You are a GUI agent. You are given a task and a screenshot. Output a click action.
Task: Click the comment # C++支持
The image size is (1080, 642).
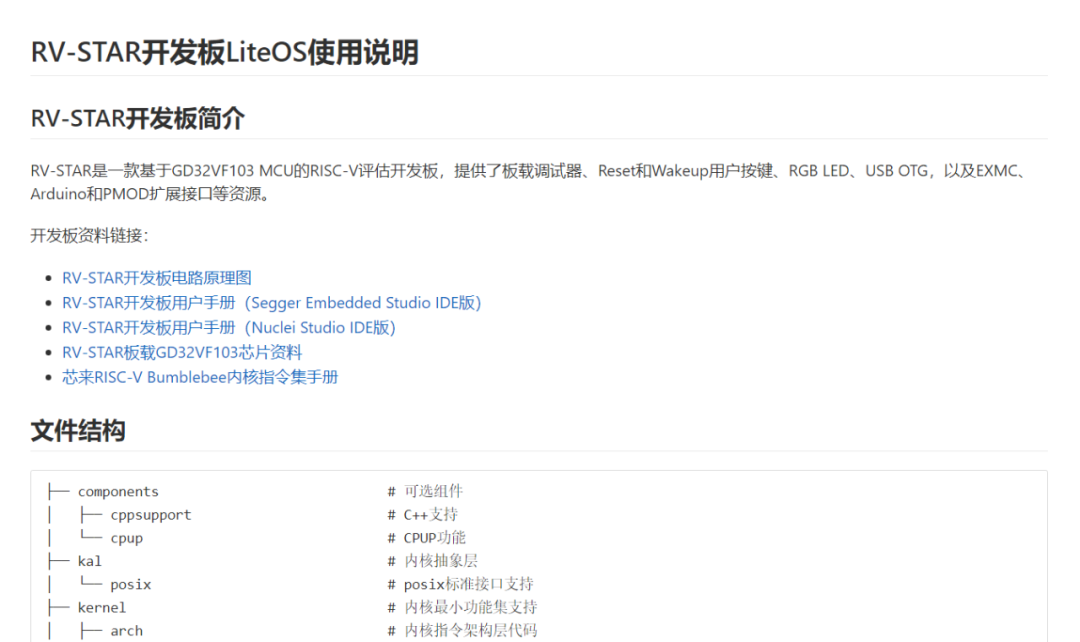pyautogui.click(x=422, y=515)
